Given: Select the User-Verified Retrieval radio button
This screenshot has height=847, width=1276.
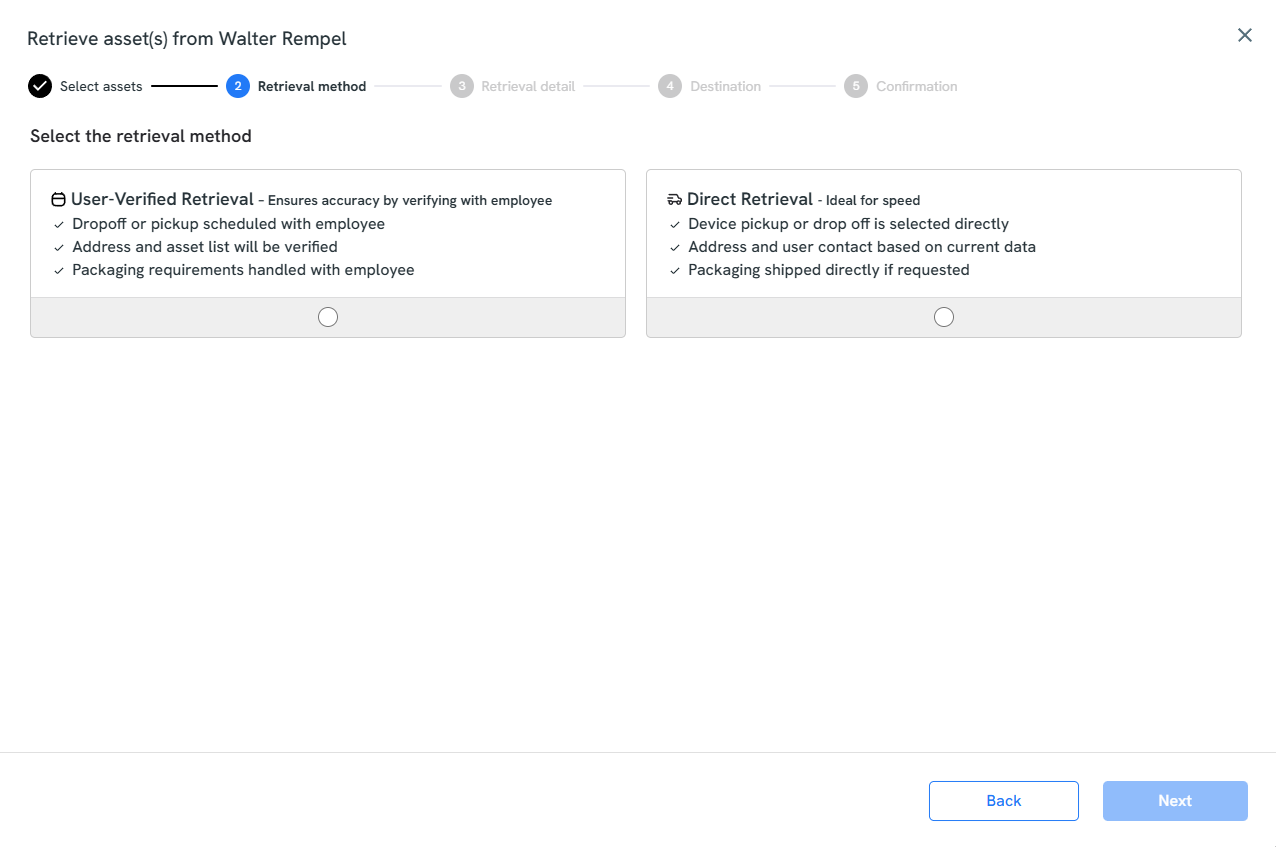Looking at the screenshot, I should click(x=328, y=317).
